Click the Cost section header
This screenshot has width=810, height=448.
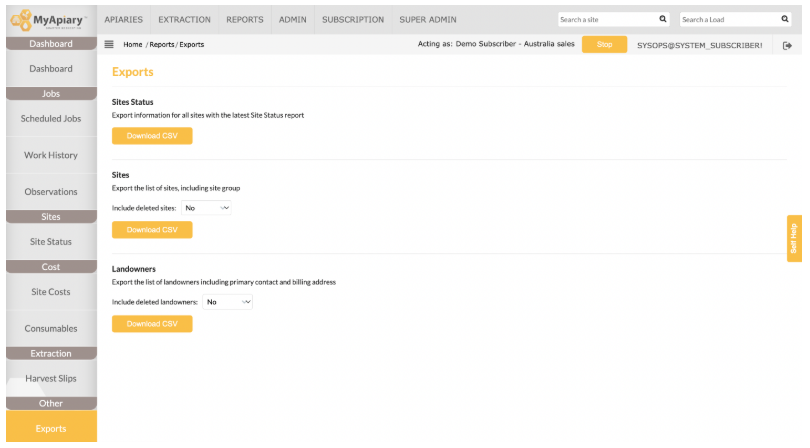click(51, 267)
